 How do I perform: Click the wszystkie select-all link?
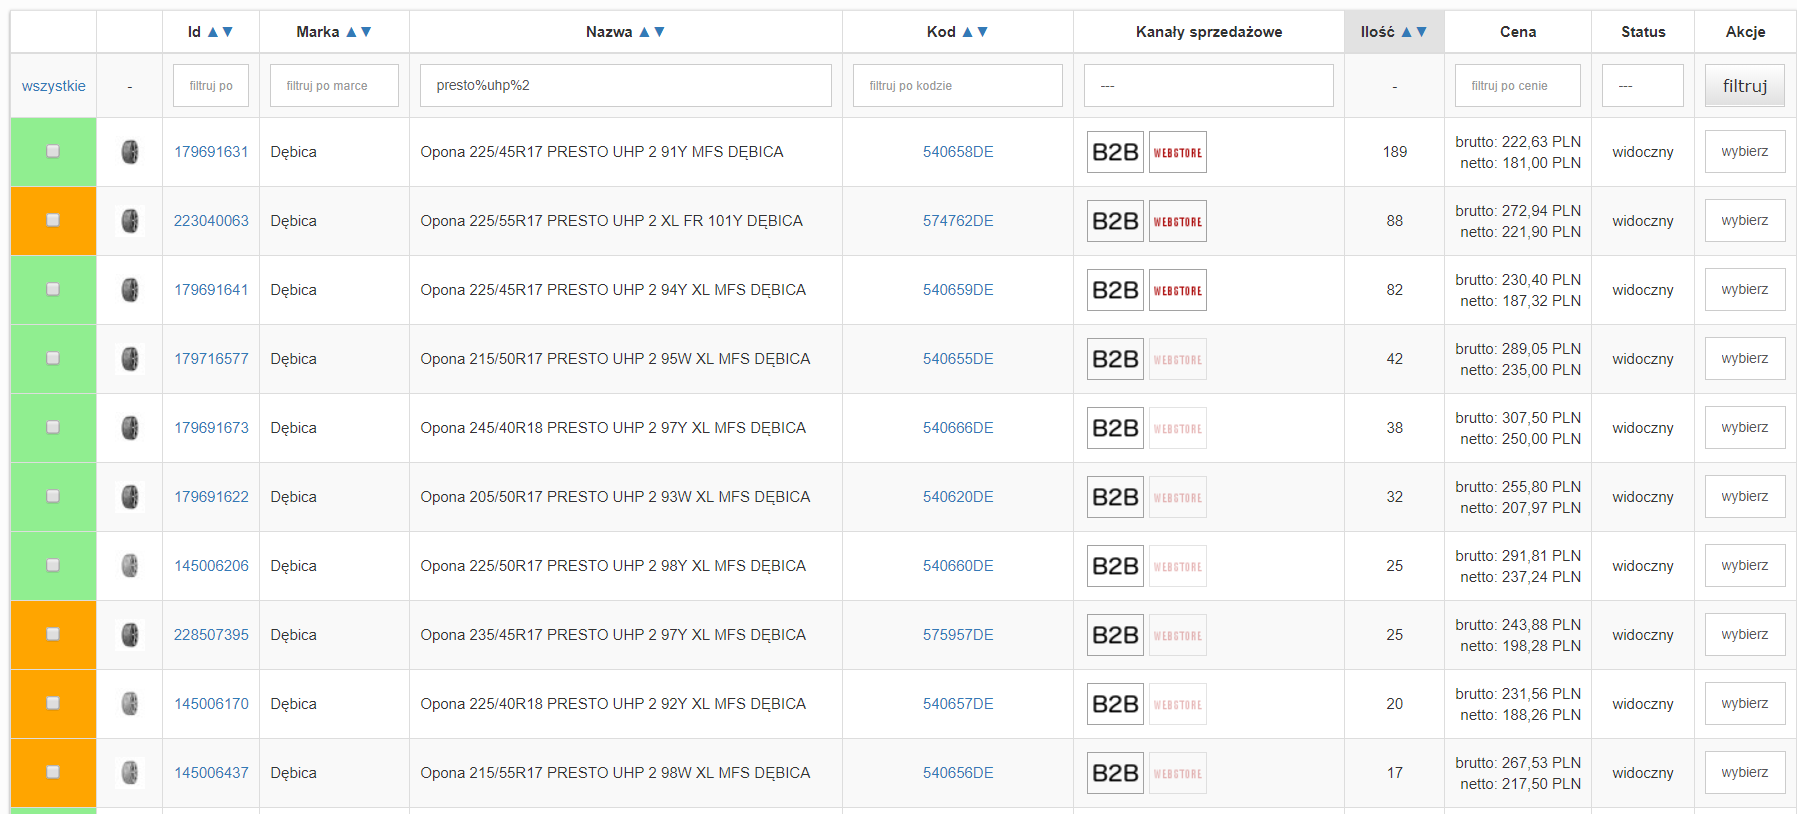(53, 86)
